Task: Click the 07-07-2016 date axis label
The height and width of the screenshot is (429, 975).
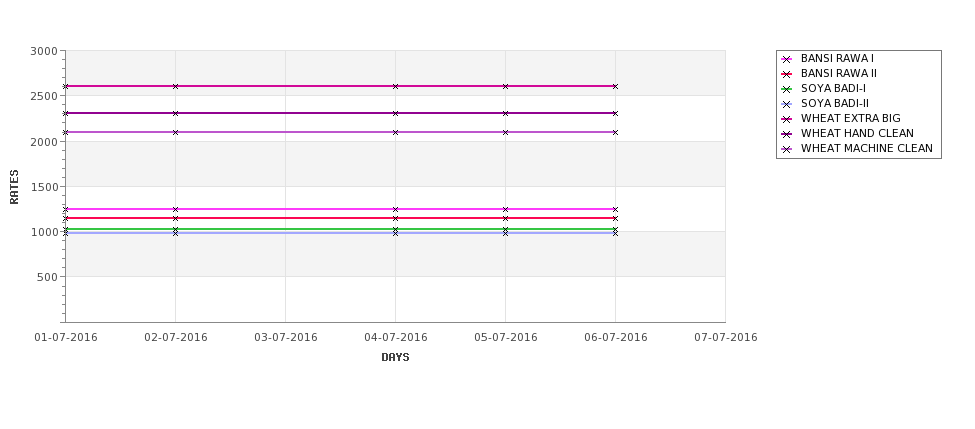Action: [726, 338]
